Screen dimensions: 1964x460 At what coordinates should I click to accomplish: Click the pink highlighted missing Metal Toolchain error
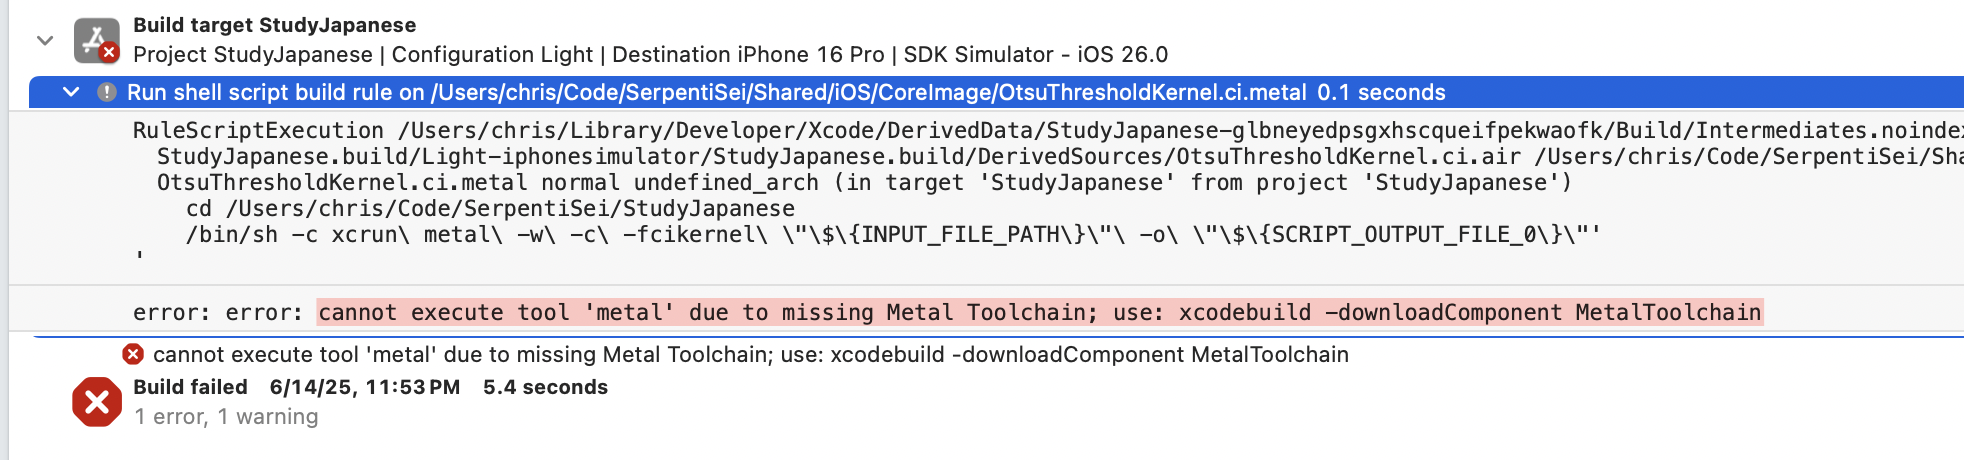click(x=1039, y=313)
